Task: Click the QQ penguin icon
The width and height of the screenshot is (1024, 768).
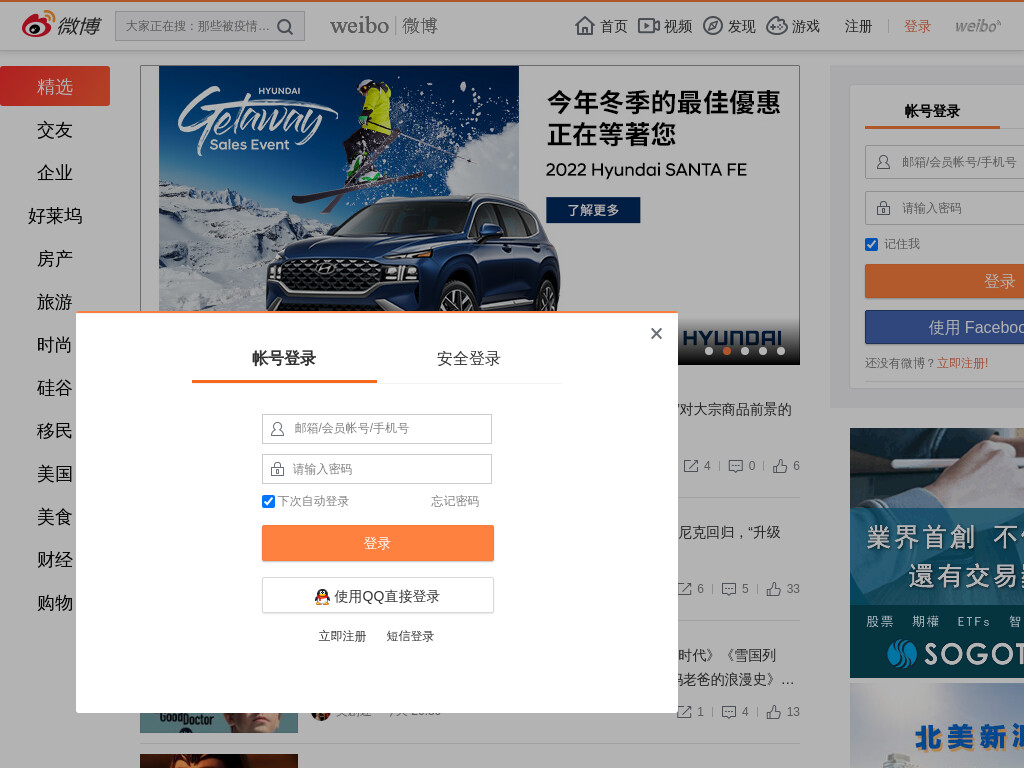Action: point(322,596)
